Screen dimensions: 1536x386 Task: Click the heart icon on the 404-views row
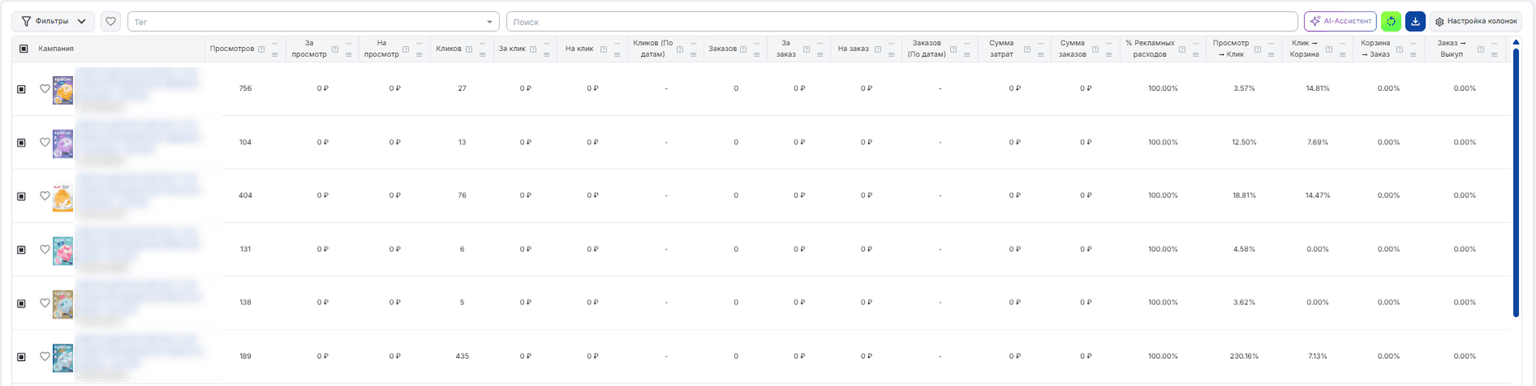(x=44, y=195)
